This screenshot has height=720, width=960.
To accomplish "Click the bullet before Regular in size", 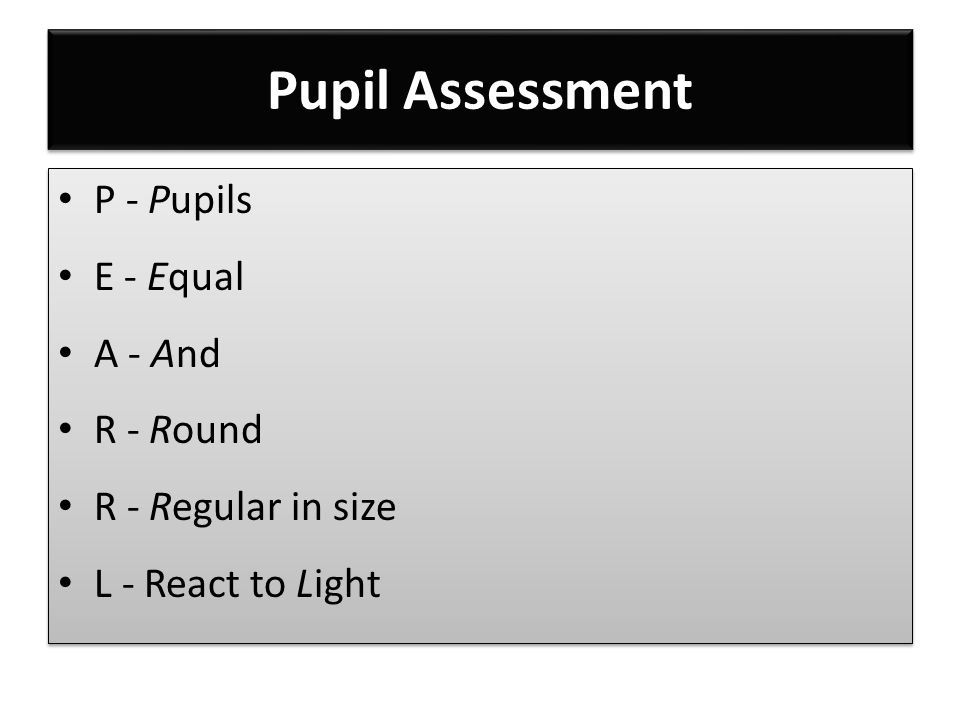I will (x=66, y=506).
